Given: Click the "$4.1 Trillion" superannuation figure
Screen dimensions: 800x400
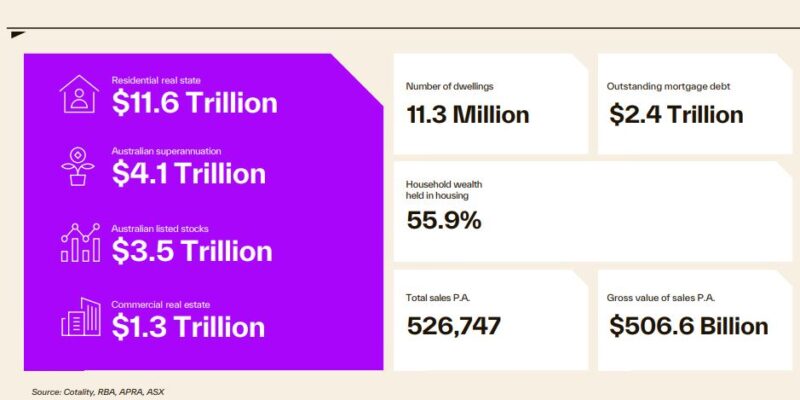Looking at the screenshot, I should pyautogui.click(x=188, y=174).
